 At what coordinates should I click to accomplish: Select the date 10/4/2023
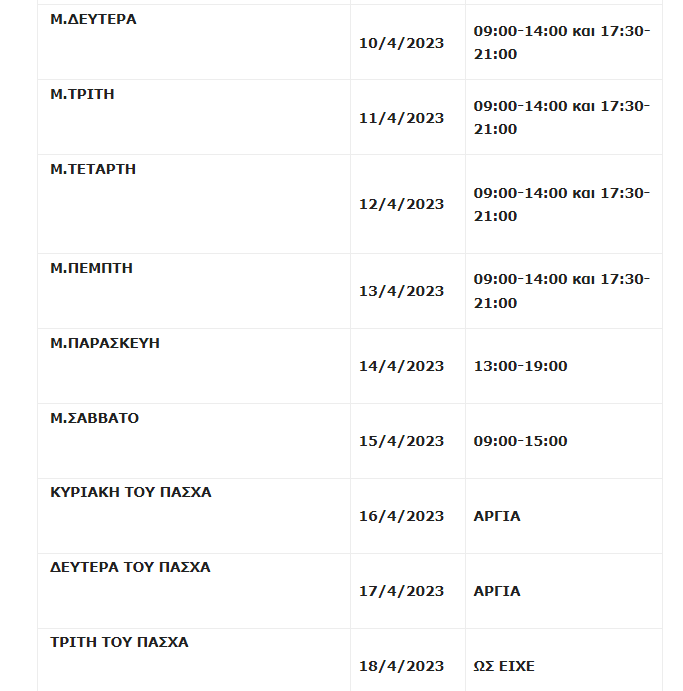click(x=401, y=42)
